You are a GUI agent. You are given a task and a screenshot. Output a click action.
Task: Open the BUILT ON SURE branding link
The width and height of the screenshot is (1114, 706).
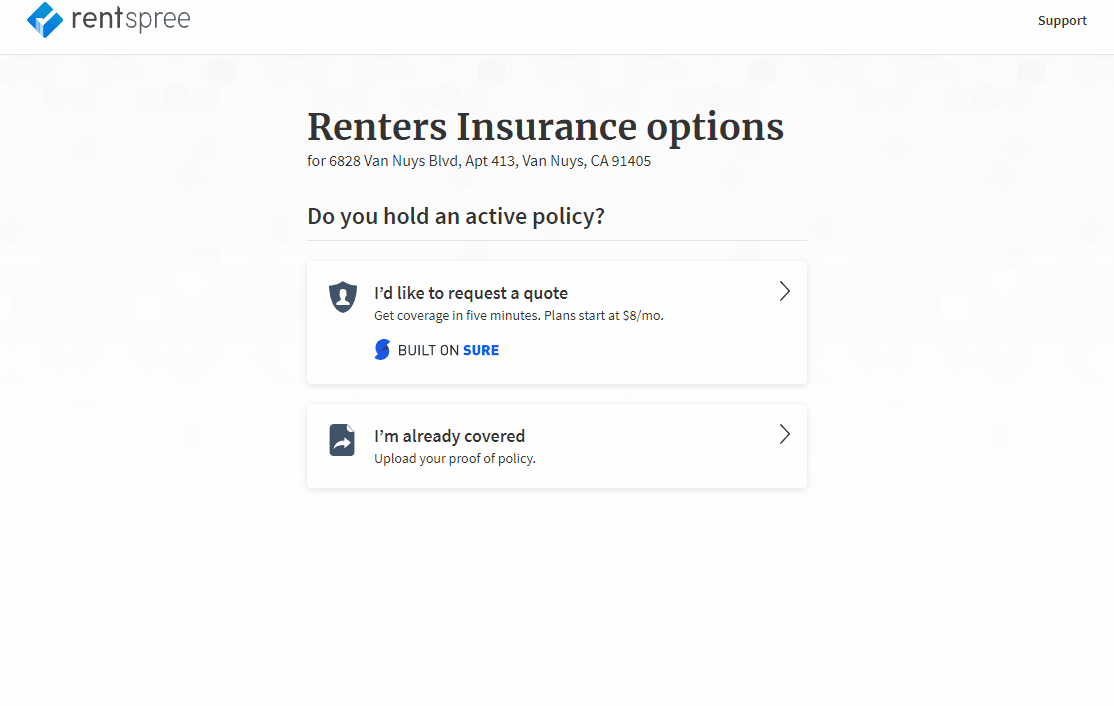436,349
